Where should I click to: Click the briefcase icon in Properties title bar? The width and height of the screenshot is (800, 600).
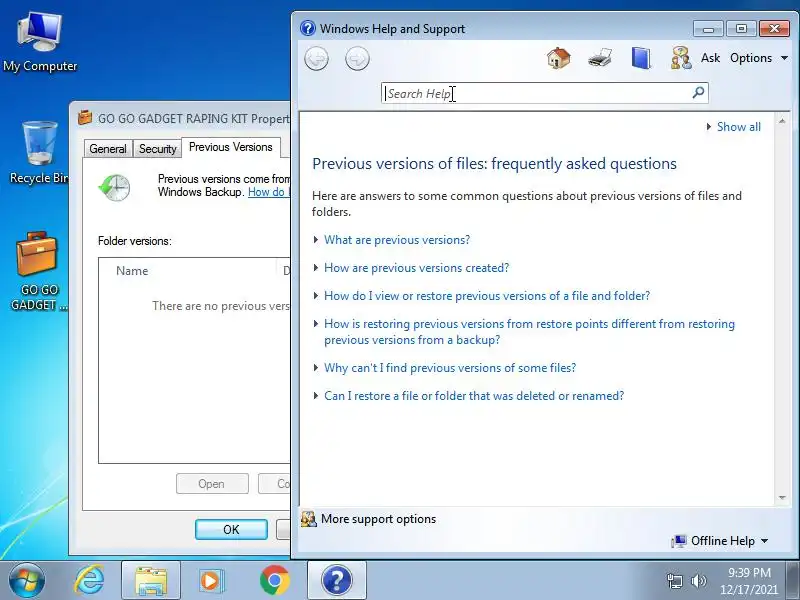pyautogui.click(x=85, y=118)
